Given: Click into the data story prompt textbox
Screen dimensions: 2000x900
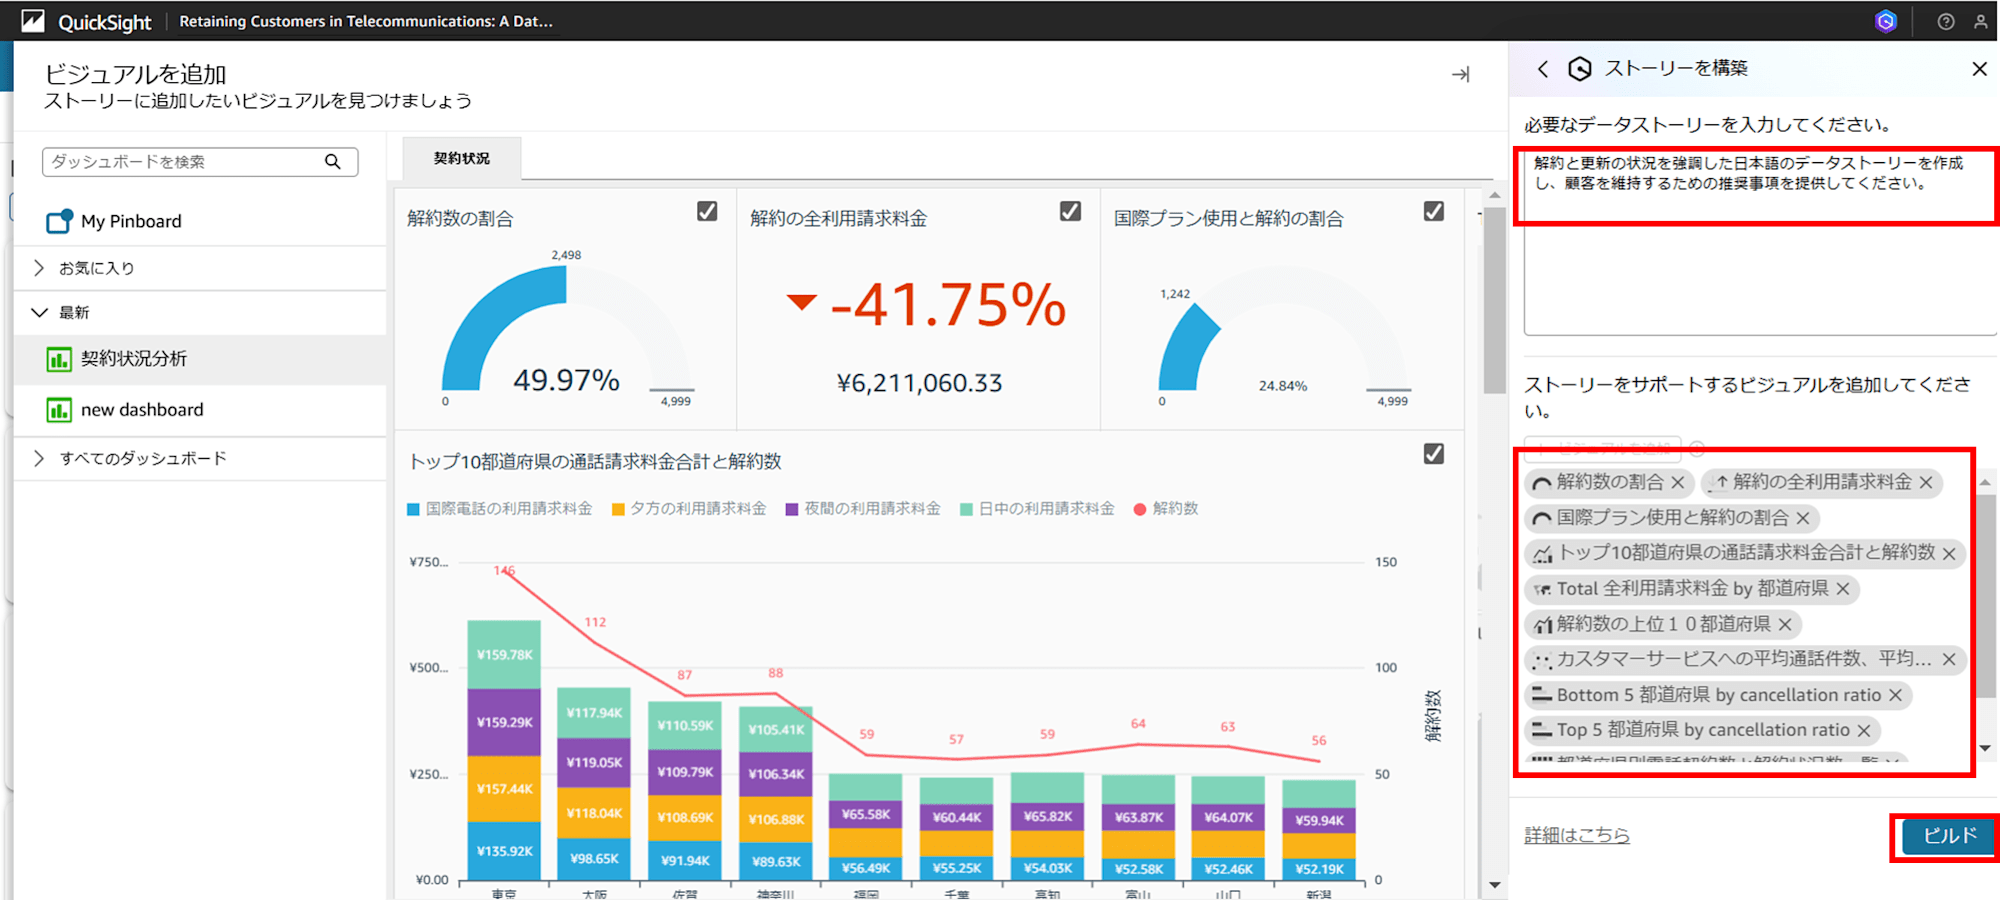Looking at the screenshot, I should tap(1759, 242).
